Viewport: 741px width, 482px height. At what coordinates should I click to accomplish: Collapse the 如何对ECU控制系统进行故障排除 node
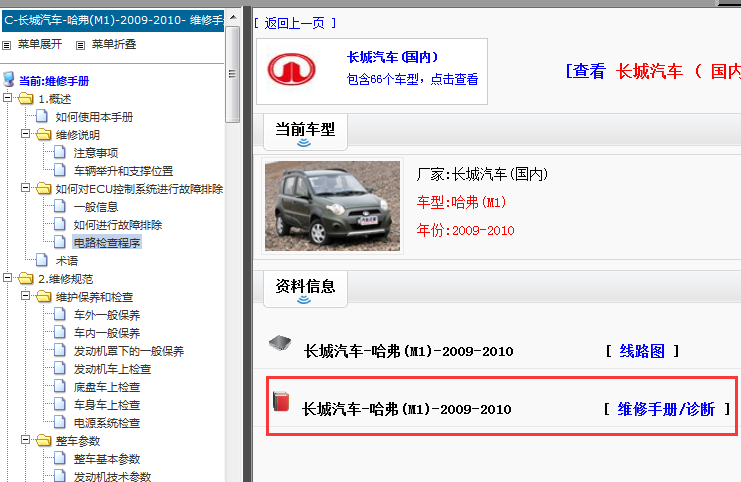(x=26, y=188)
